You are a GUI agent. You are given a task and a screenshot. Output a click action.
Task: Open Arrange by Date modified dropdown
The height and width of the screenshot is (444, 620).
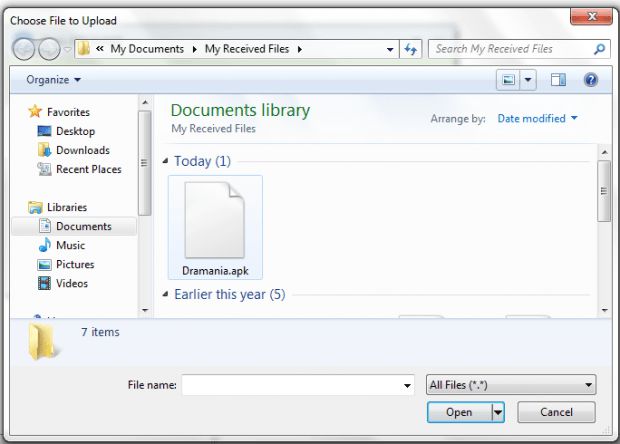537,118
